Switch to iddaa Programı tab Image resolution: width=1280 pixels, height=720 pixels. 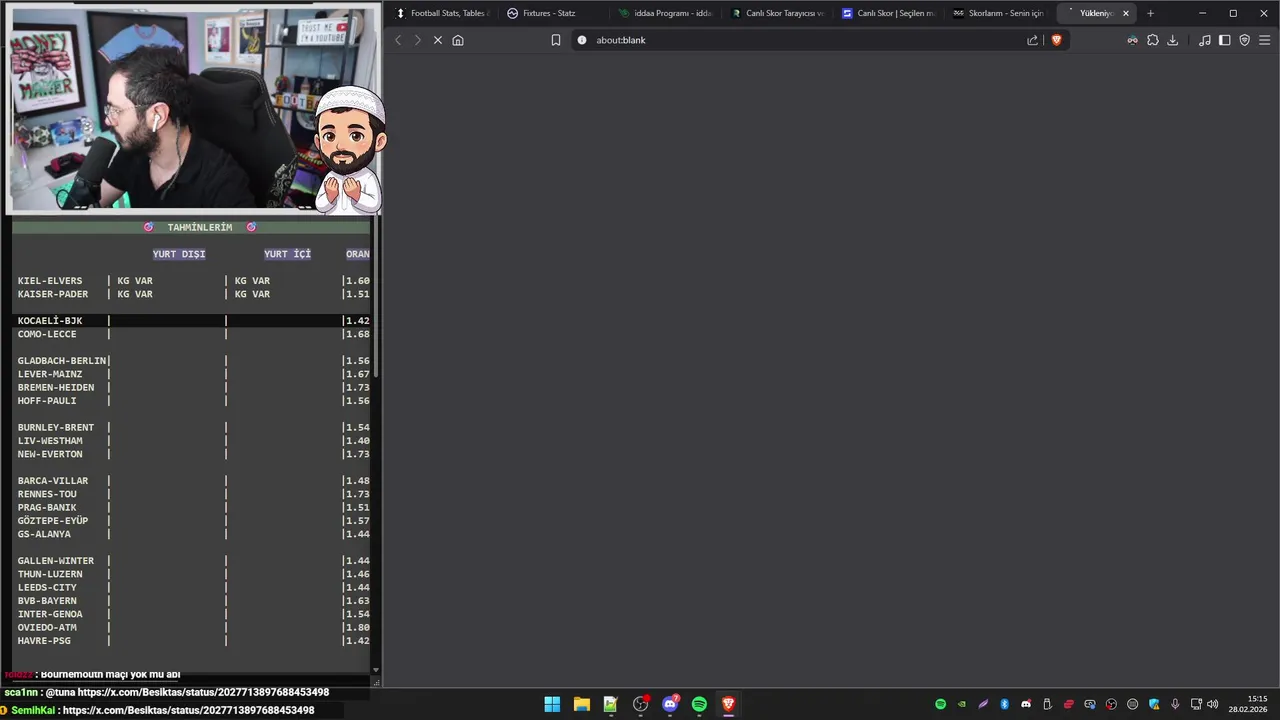664,13
